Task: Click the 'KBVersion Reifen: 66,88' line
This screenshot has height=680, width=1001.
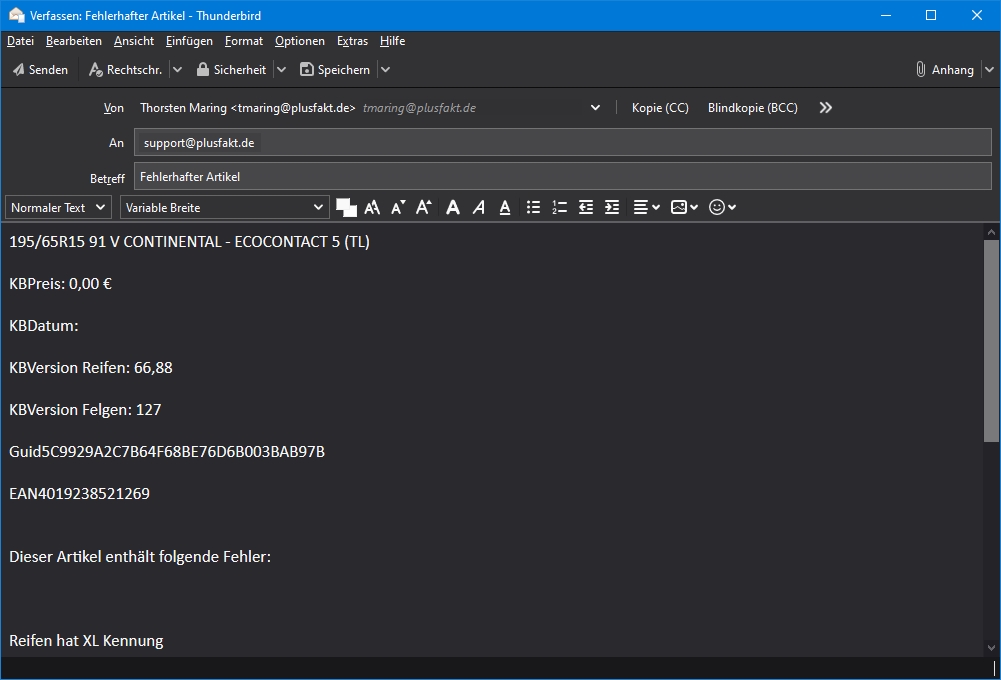Action: pos(91,368)
